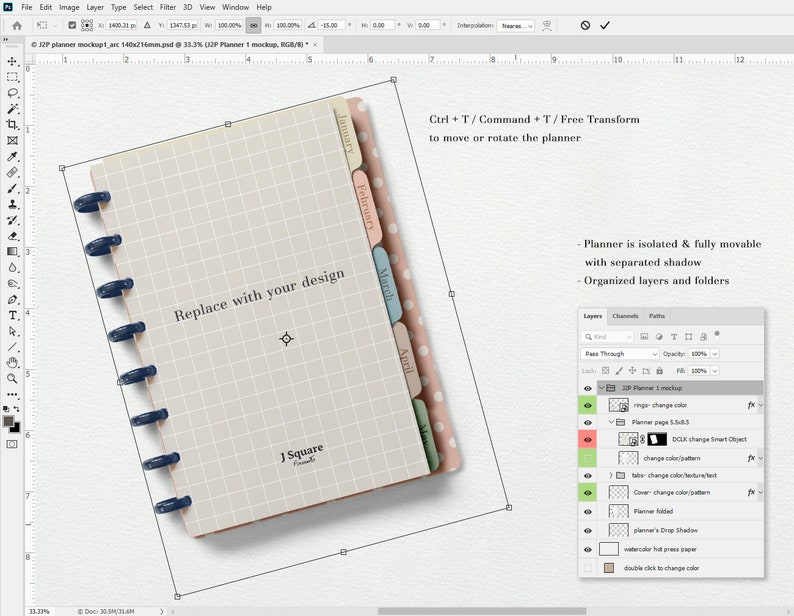Image resolution: width=794 pixels, height=616 pixels.
Task: Toggle the maintain aspect ratio link button
Action: (253, 25)
